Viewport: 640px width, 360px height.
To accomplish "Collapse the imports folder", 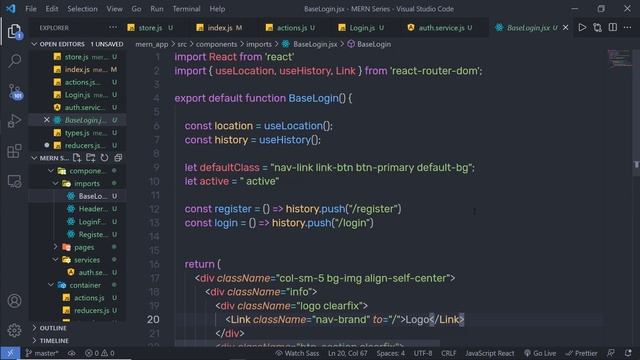I will 77,183.
